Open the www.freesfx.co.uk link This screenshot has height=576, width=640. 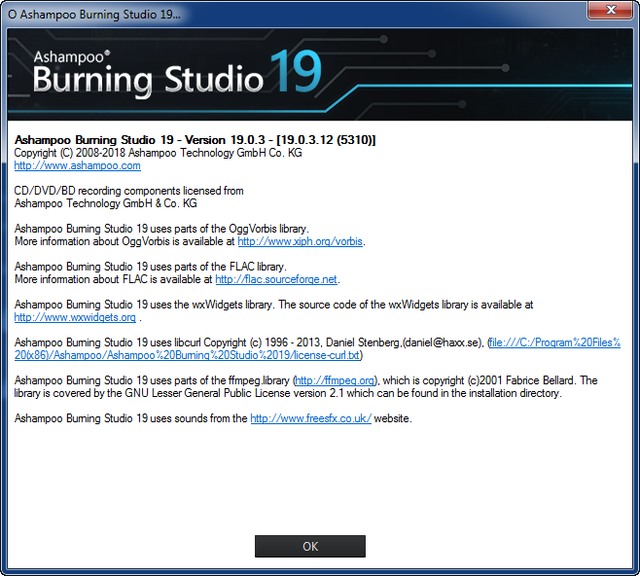(x=310, y=419)
